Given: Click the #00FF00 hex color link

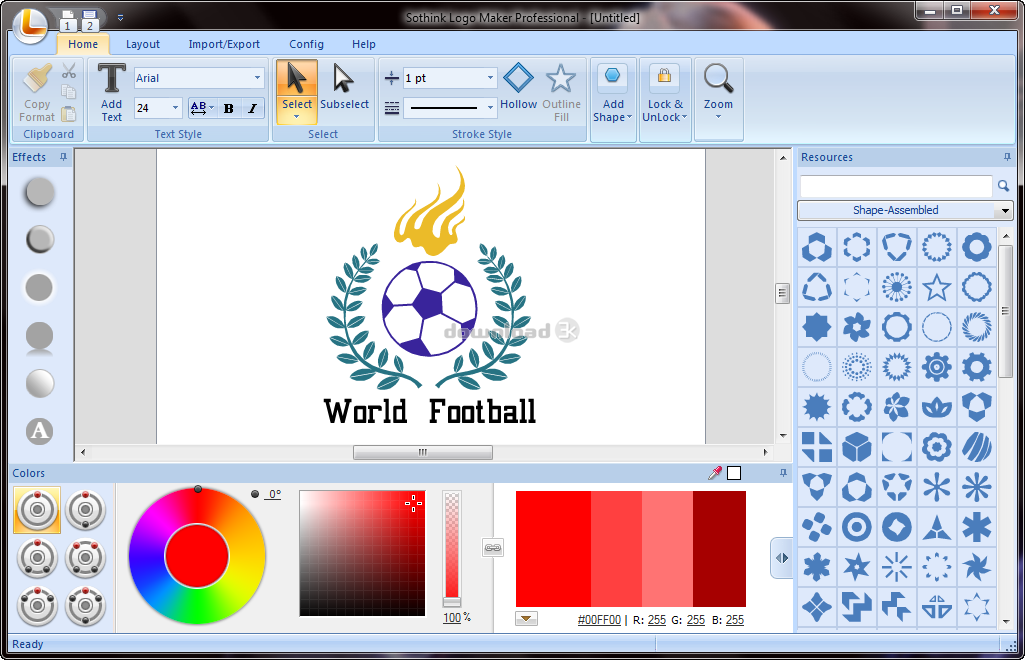Looking at the screenshot, I should pyautogui.click(x=599, y=620).
